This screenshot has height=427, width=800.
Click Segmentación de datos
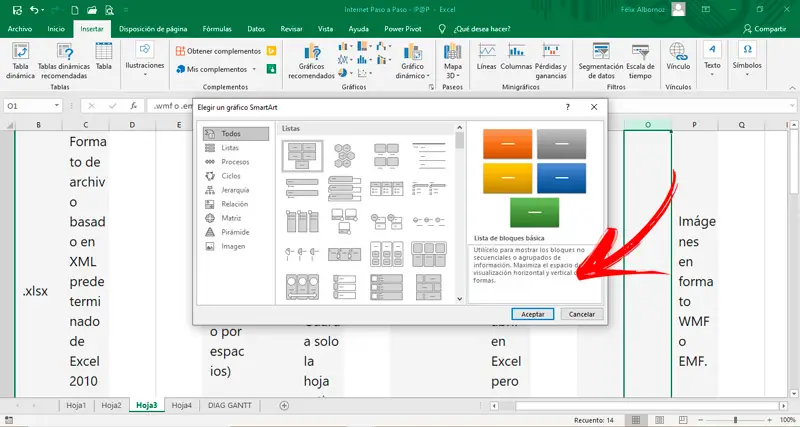pos(601,61)
